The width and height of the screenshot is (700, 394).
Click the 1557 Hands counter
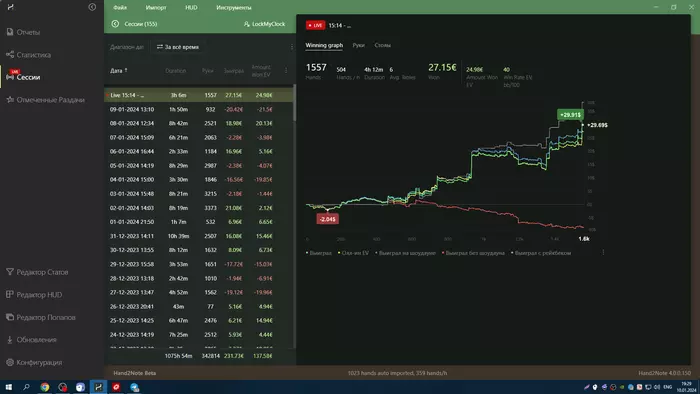(316, 67)
